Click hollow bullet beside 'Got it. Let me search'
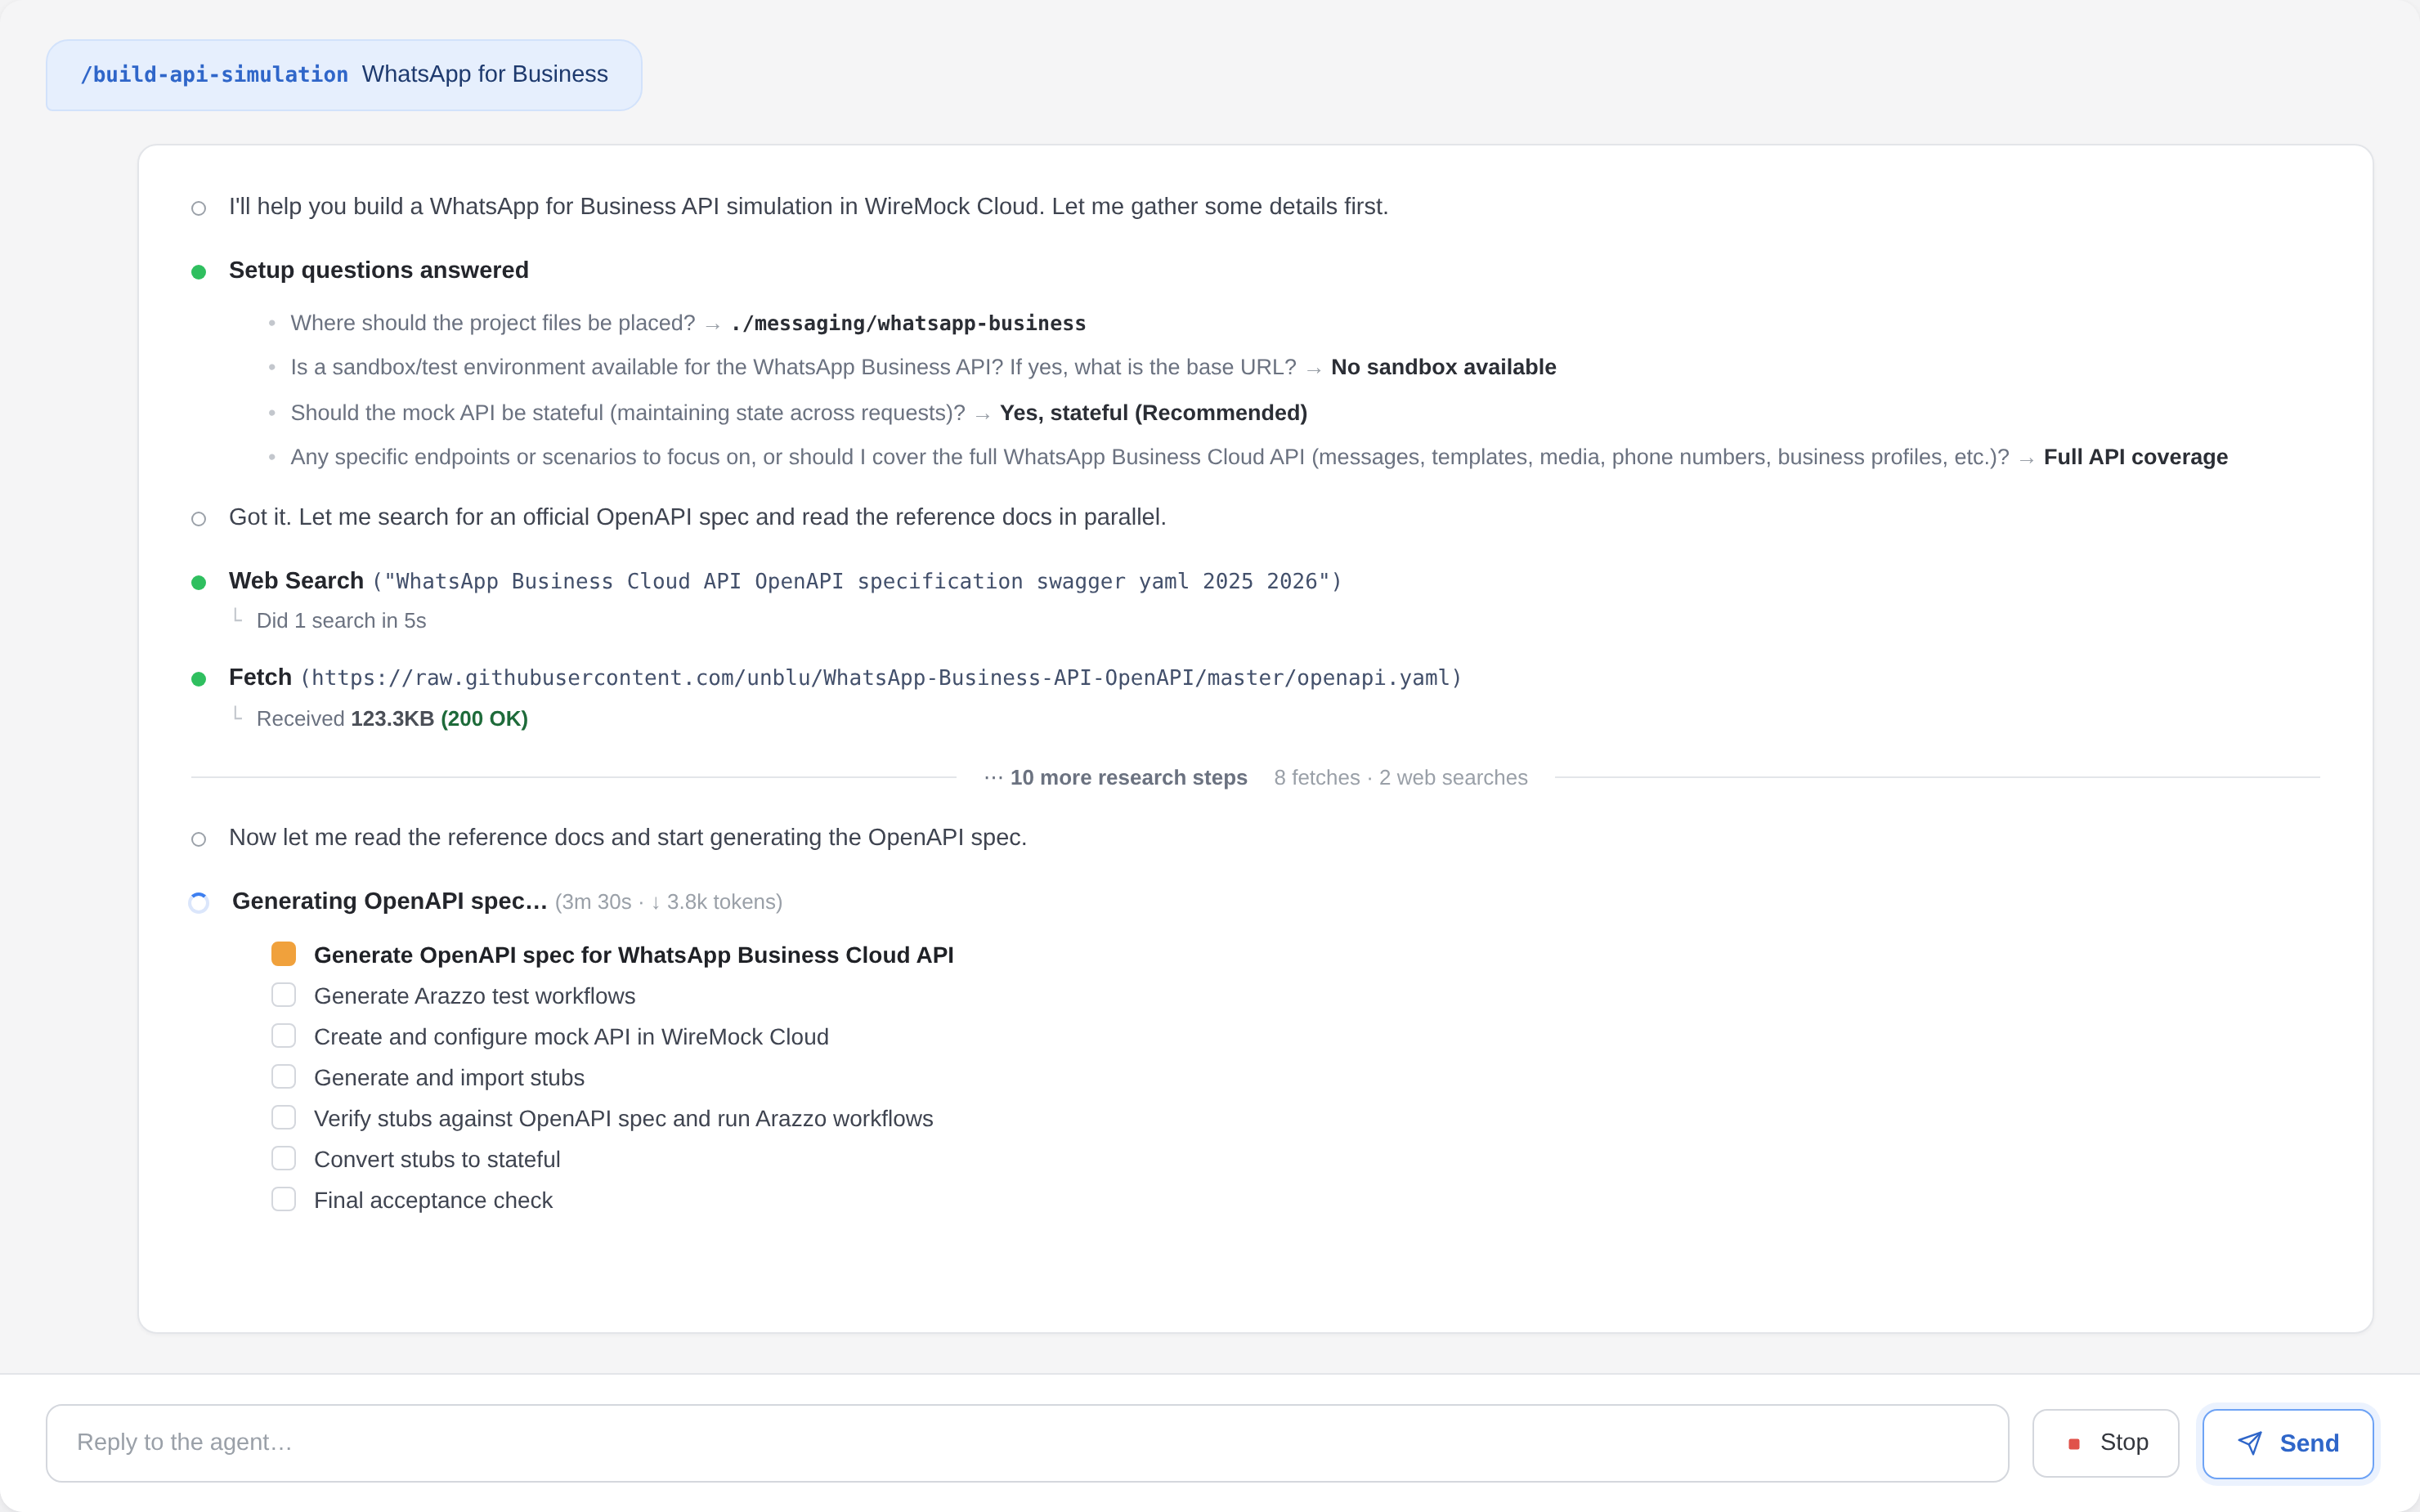This screenshot has width=2420, height=1512. tap(199, 519)
